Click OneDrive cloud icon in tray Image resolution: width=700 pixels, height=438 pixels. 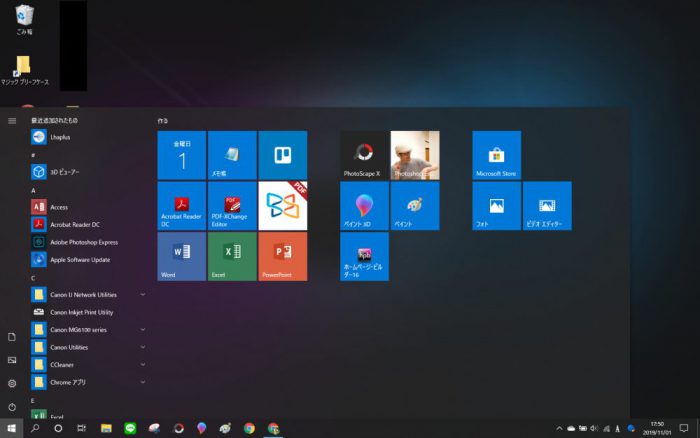pyautogui.click(x=571, y=429)
